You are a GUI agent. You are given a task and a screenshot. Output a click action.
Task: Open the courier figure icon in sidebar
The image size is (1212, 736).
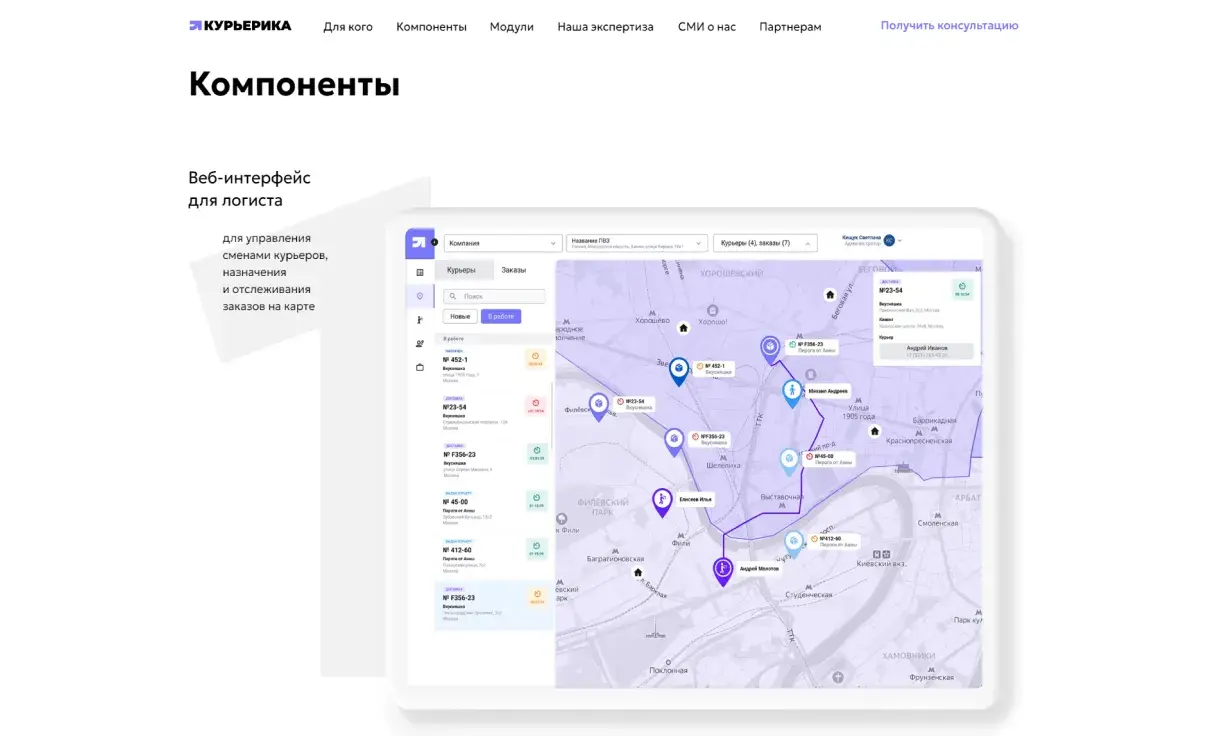[x=420, y=320]
